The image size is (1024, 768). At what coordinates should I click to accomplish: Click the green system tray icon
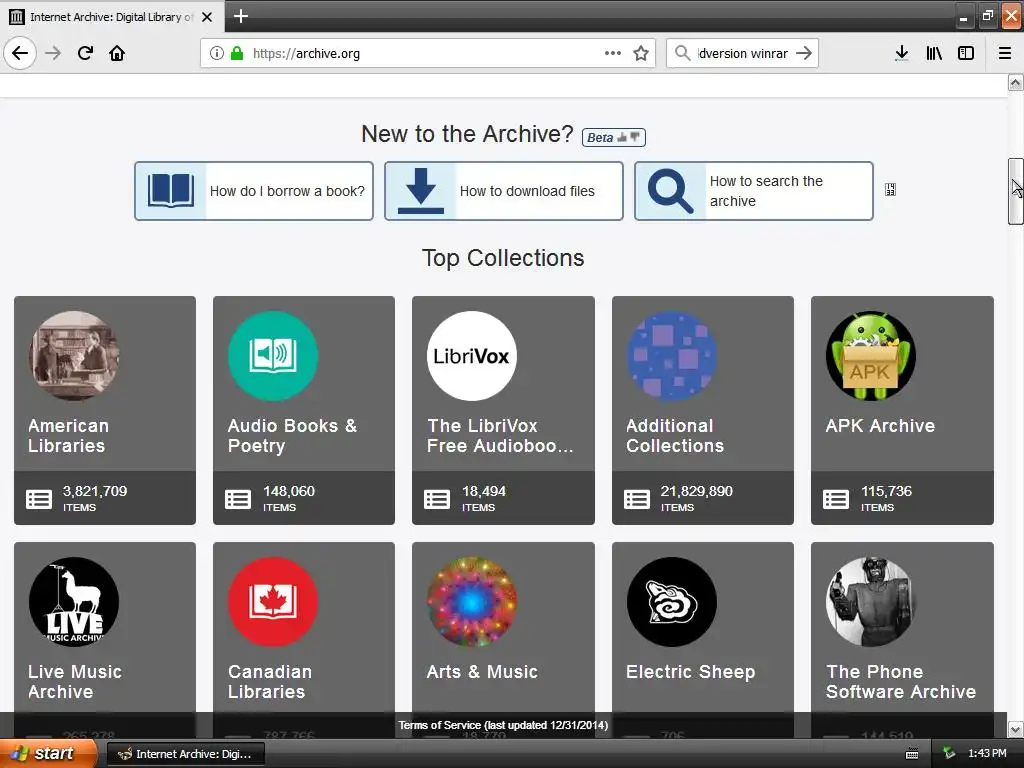(949, 753)
